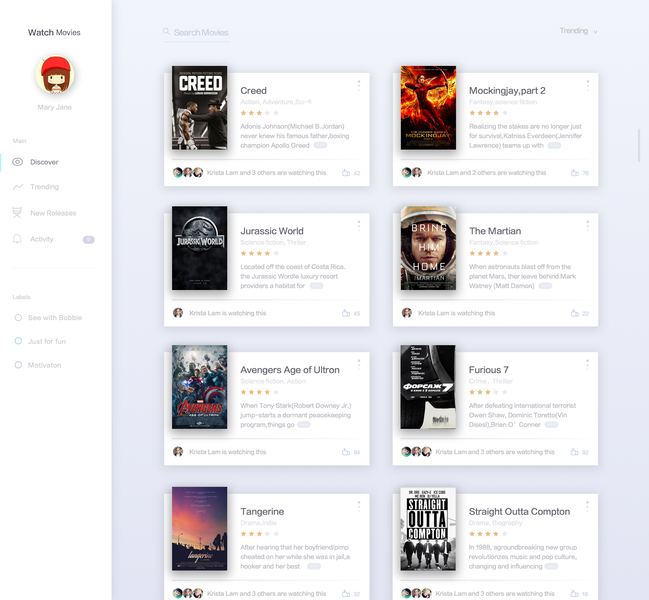The height and width of the screenshot is (600, 649).
Task: Click the Furious 7 poster thumbnail
Action: [428, 387]
